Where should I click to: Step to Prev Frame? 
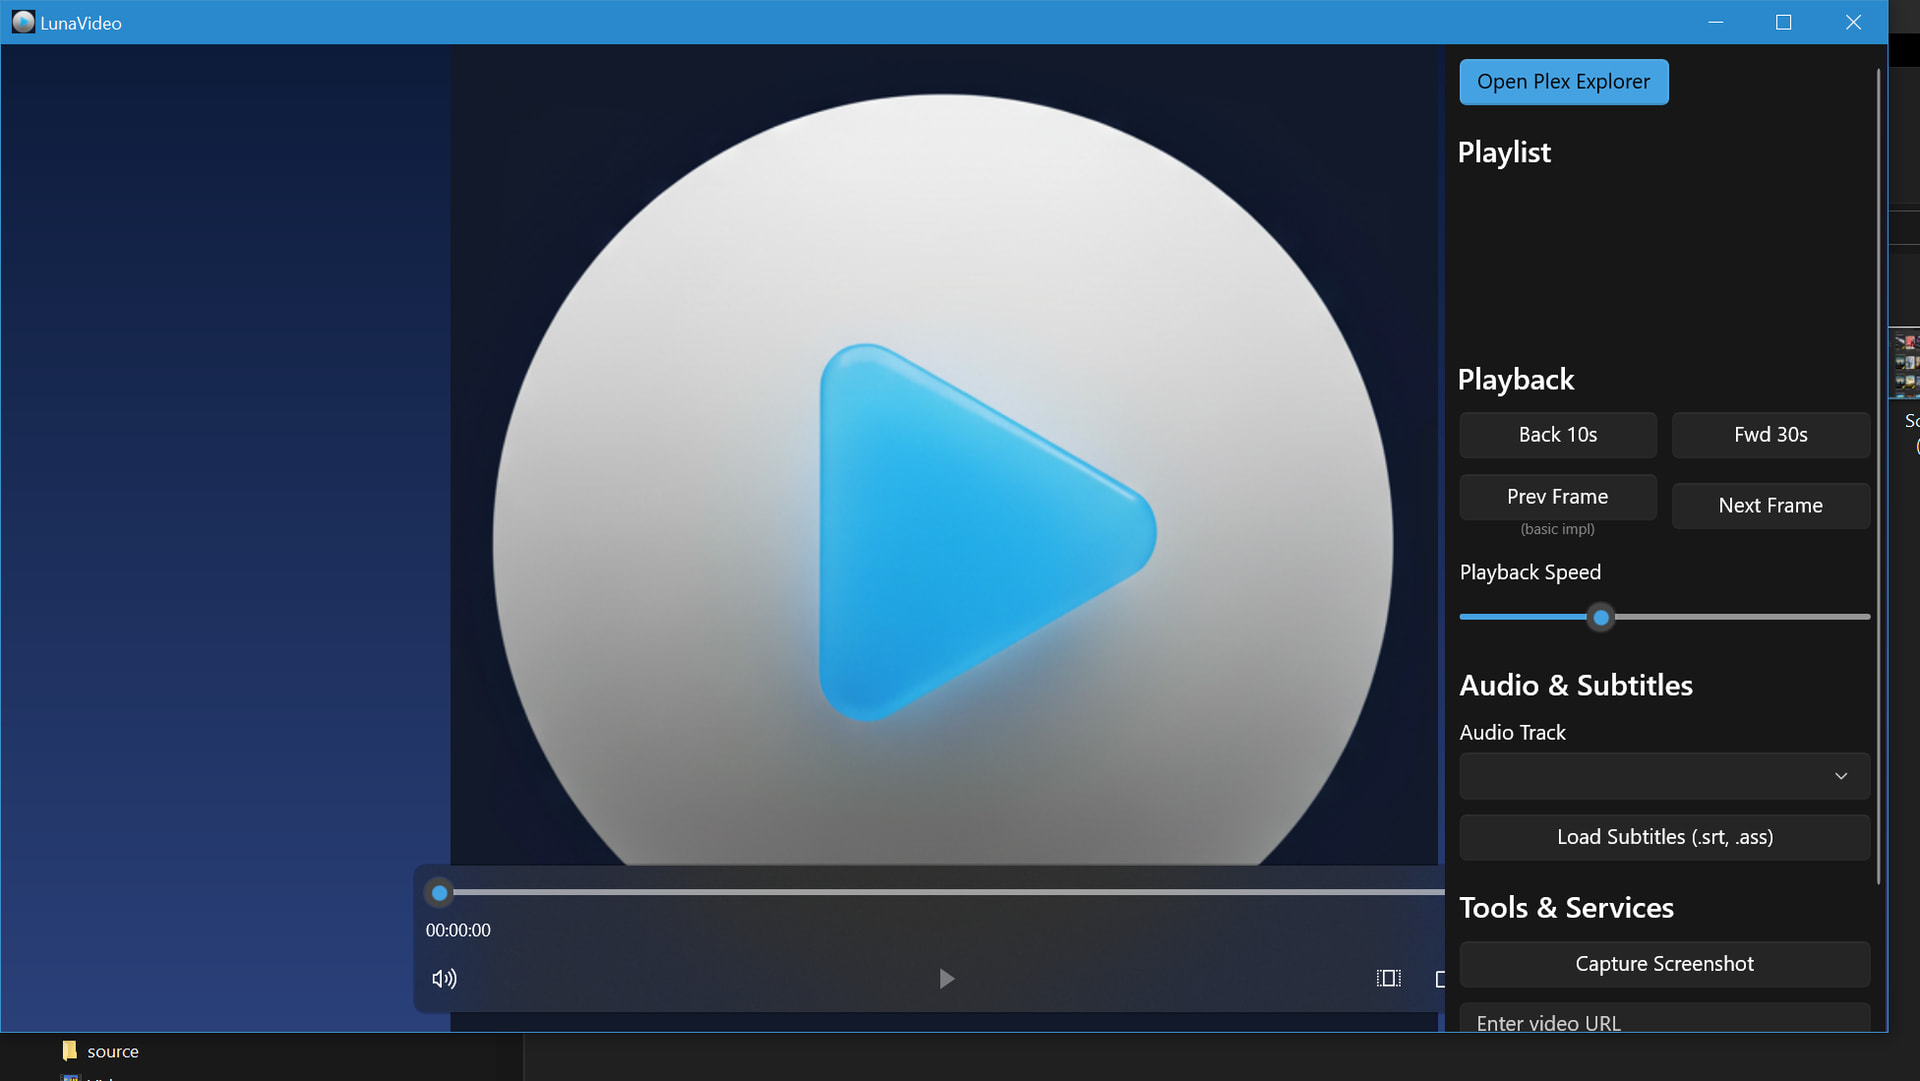point(1557,497)
